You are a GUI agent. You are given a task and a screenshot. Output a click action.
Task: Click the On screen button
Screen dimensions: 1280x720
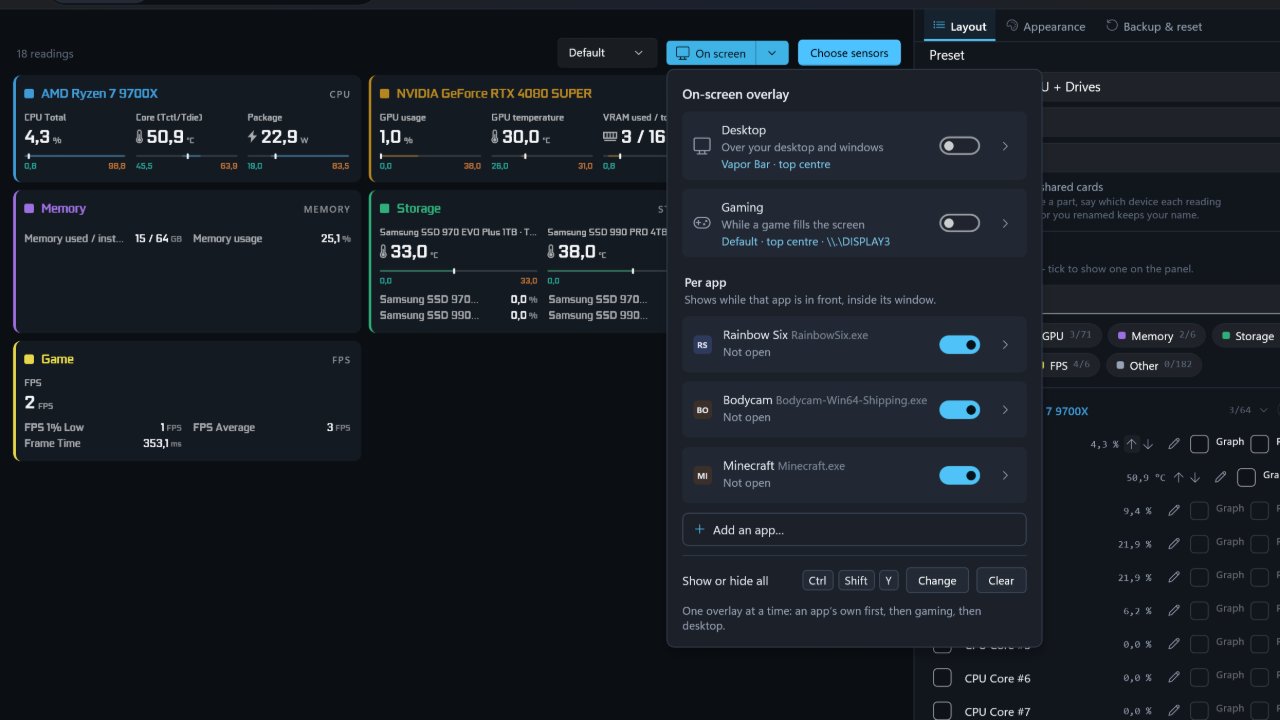coord(711,53)
